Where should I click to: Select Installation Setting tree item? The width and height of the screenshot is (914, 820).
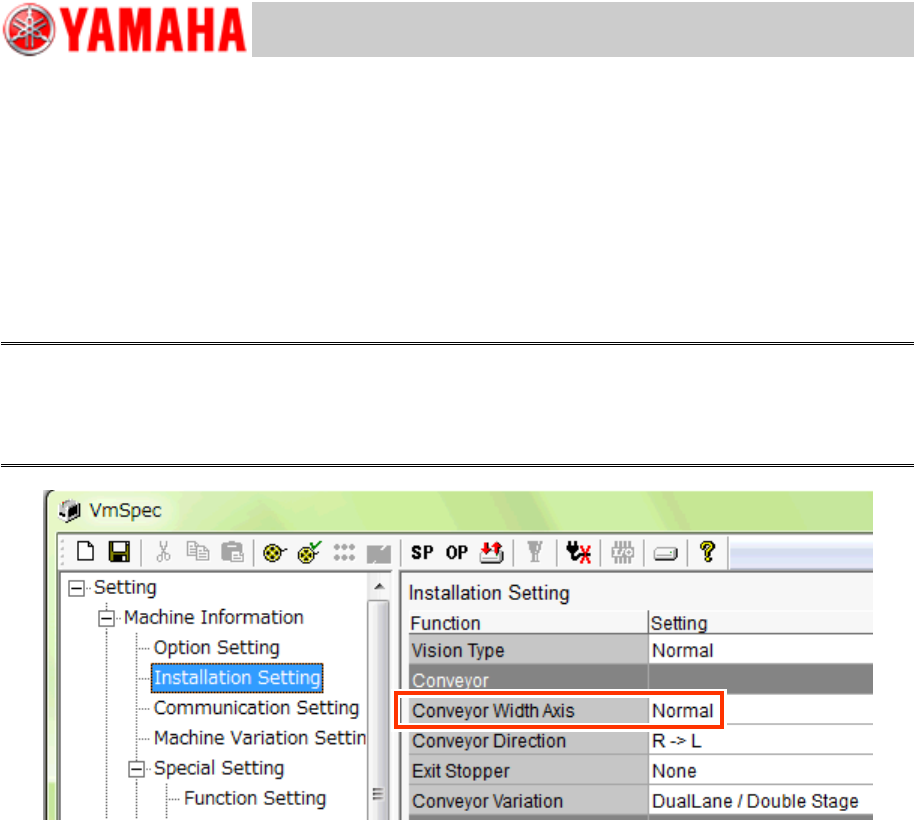[237, 678]
